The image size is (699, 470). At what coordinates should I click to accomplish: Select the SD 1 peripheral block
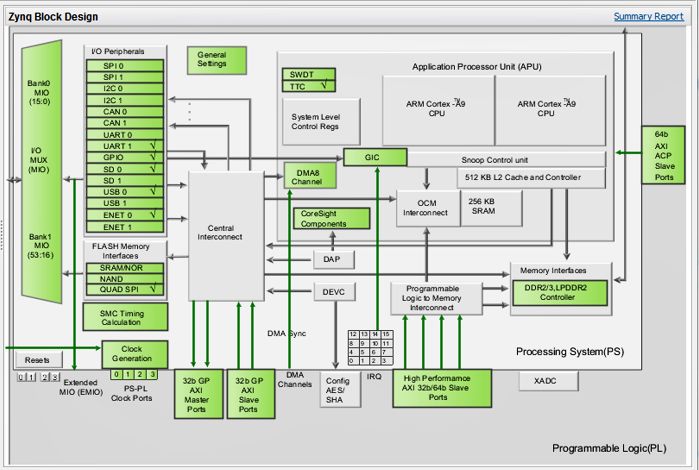(x=125, y=181)
